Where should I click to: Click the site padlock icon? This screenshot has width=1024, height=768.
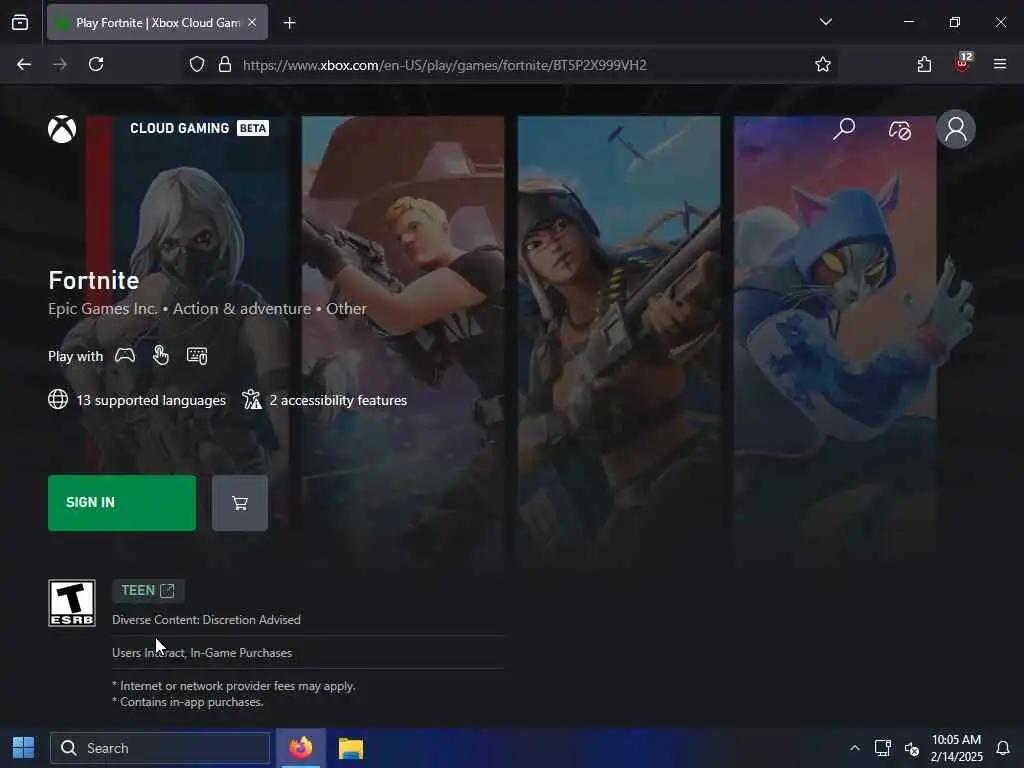coord(225,65)
